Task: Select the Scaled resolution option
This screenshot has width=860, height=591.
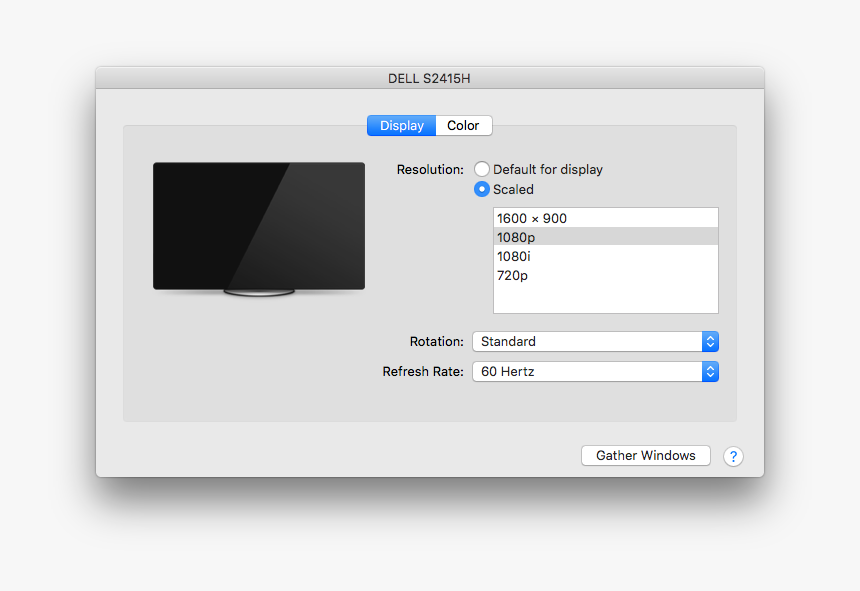Action: tap(482, 189)
